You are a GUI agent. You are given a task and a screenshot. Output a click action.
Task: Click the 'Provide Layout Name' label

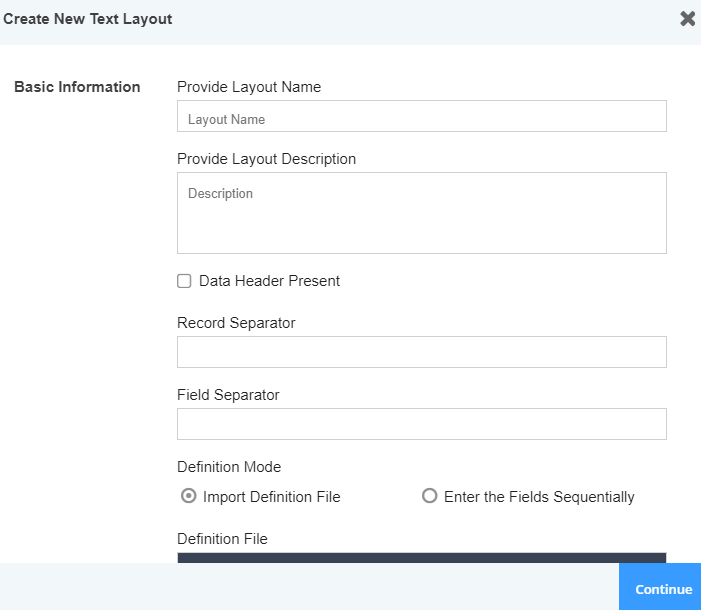click(249, 87)
